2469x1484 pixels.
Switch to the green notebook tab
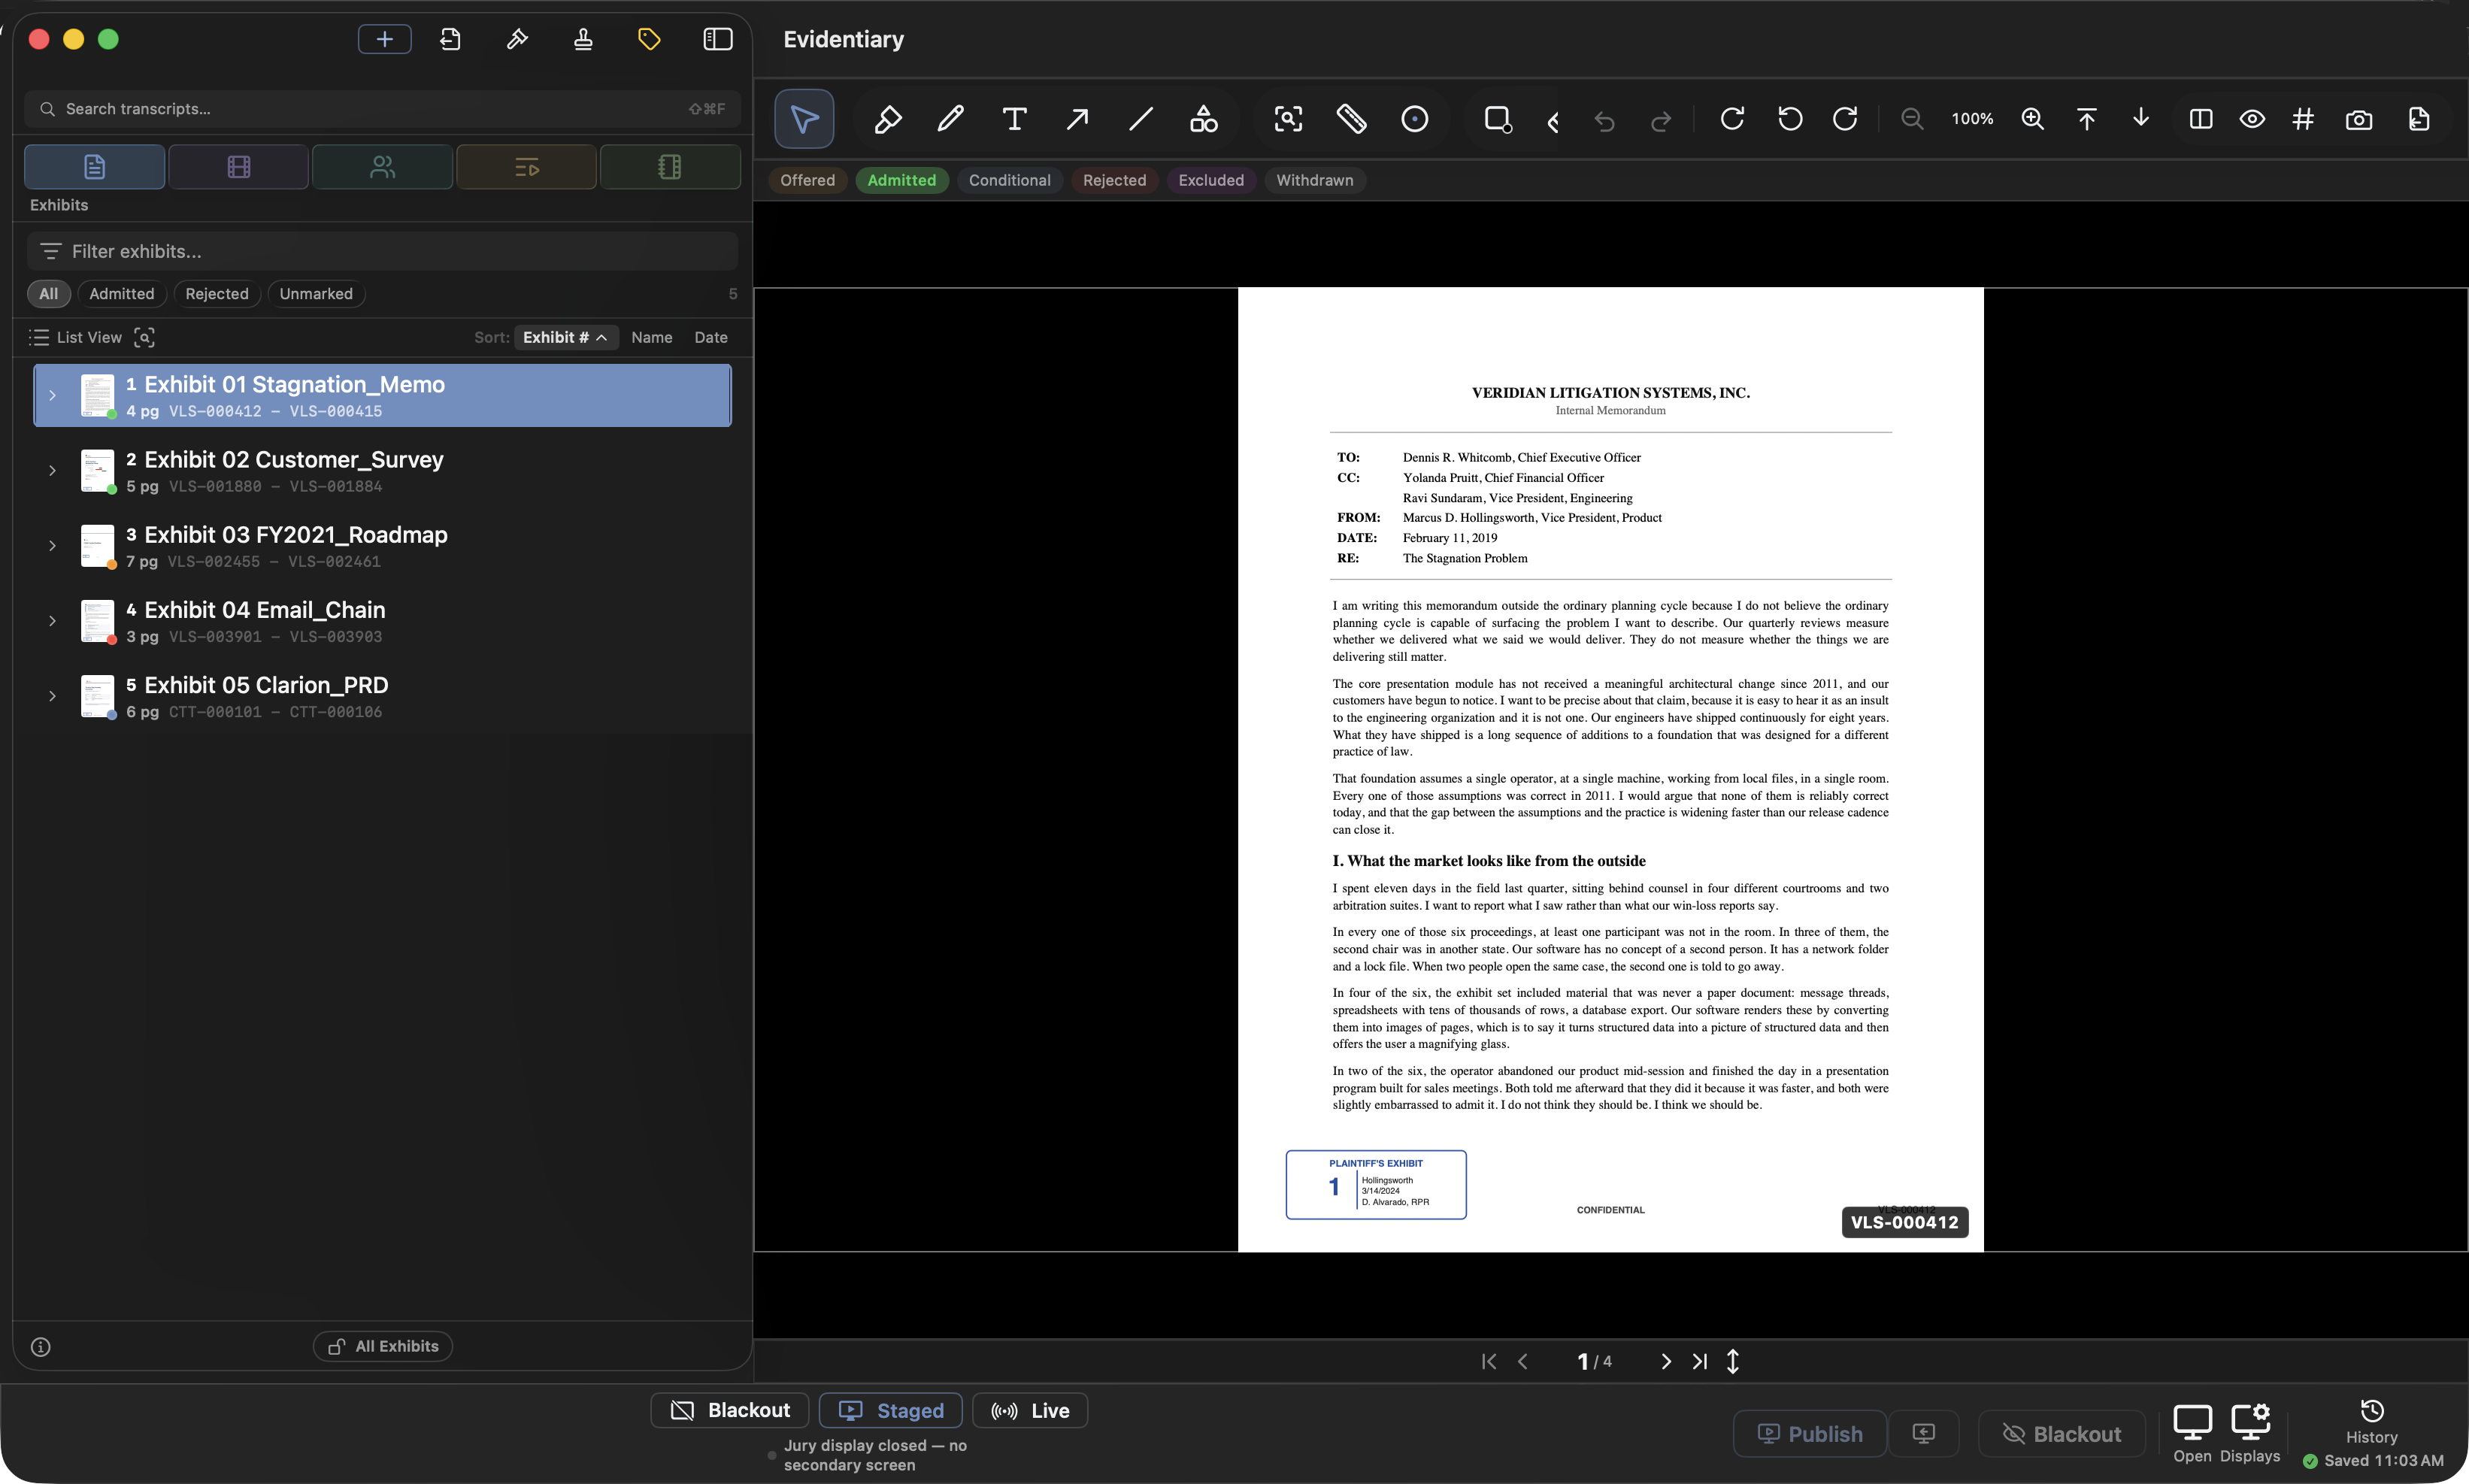[670, 167]
